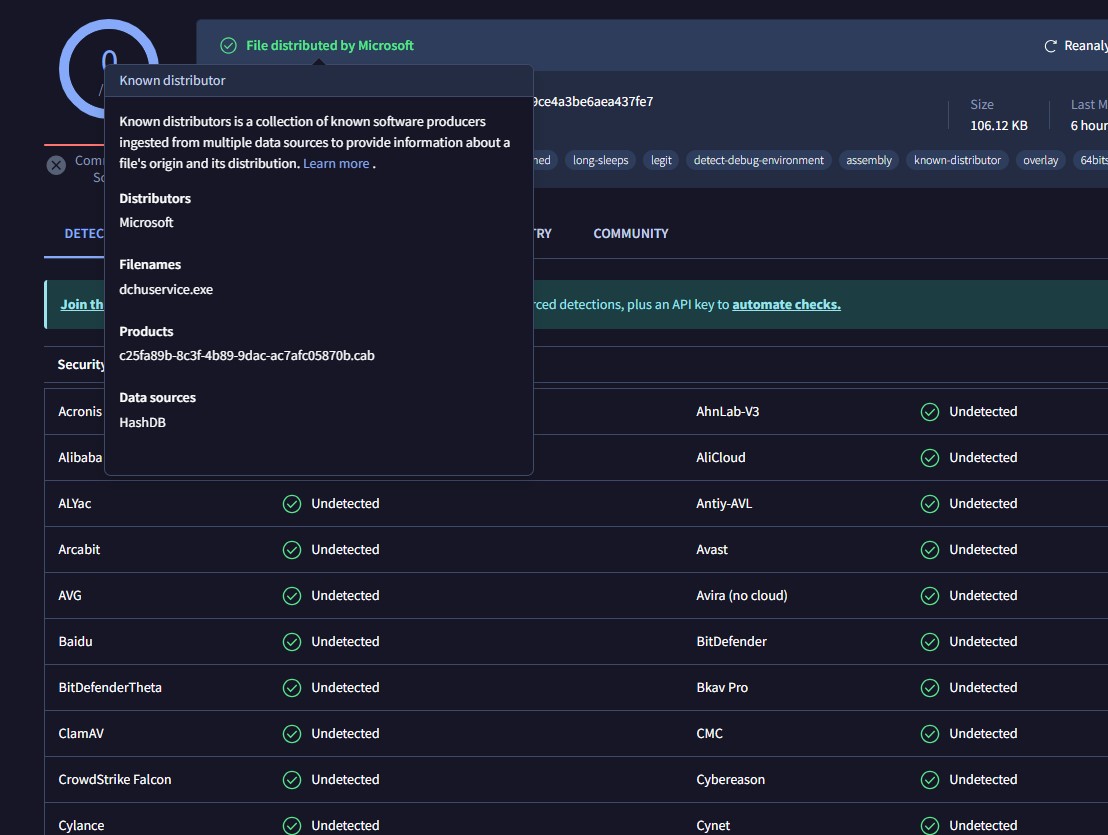1108x835 pixels.
Task: Click the check icon in the BitDefender row
Action: pos(930,642)
